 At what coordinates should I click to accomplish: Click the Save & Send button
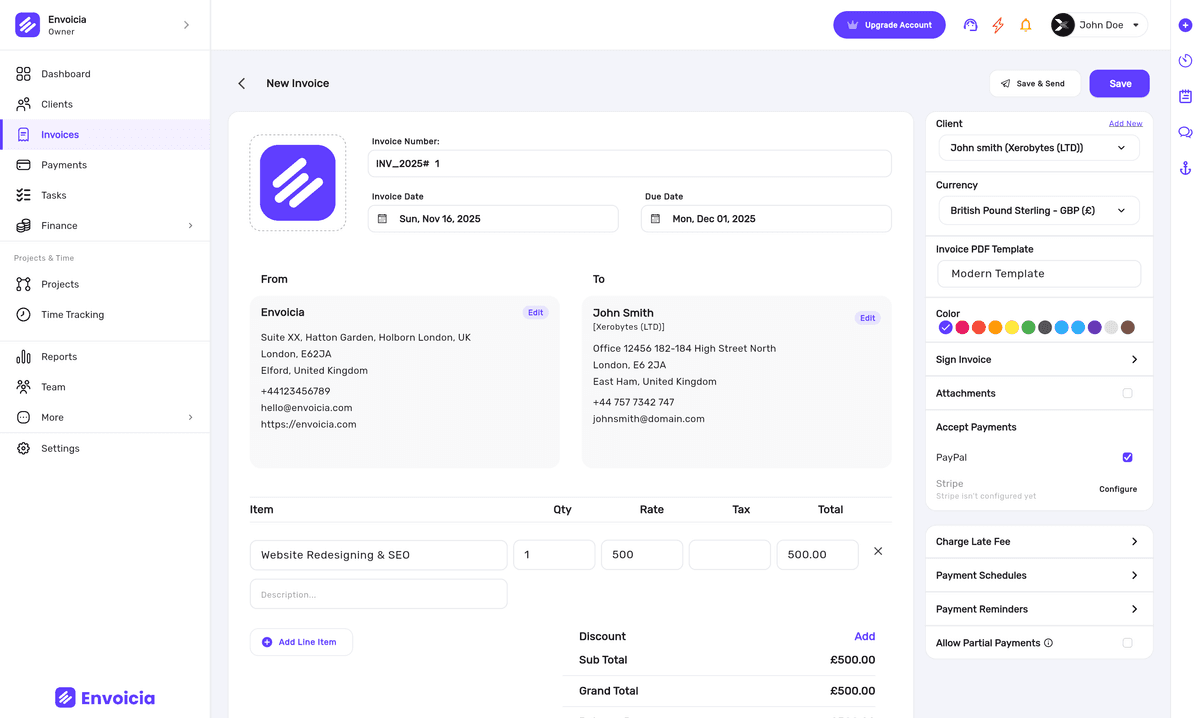(x=1034, y=84)
